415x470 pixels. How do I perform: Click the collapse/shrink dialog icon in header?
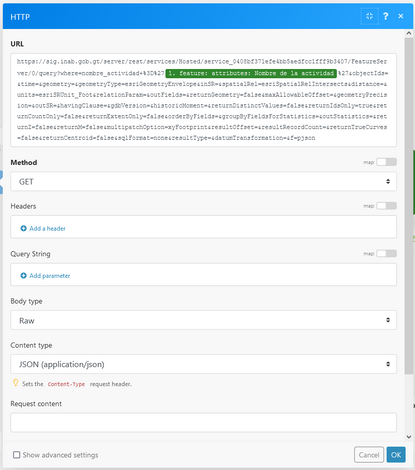(x=369, y=16)
